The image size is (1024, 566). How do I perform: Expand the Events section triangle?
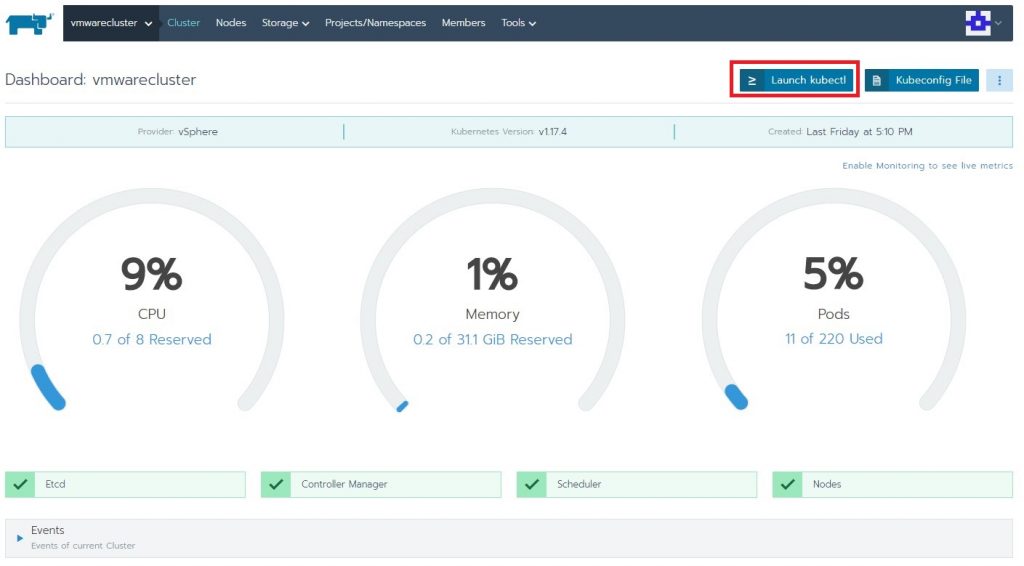(20, 538)
